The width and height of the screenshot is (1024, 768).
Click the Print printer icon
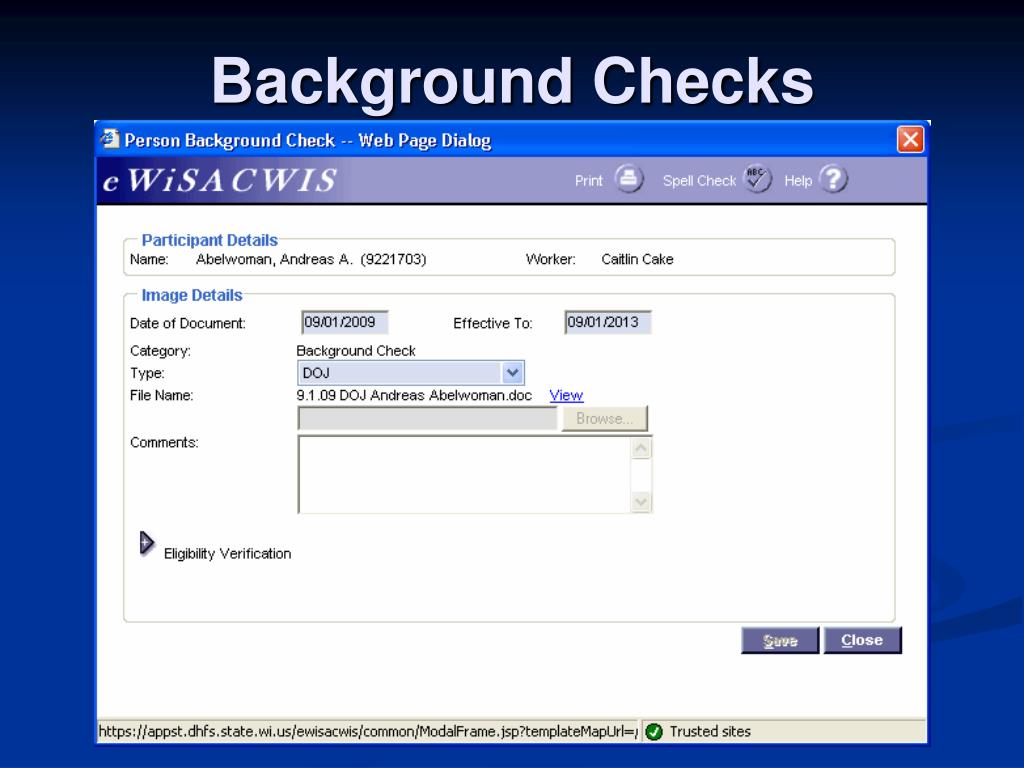(627, 180)
